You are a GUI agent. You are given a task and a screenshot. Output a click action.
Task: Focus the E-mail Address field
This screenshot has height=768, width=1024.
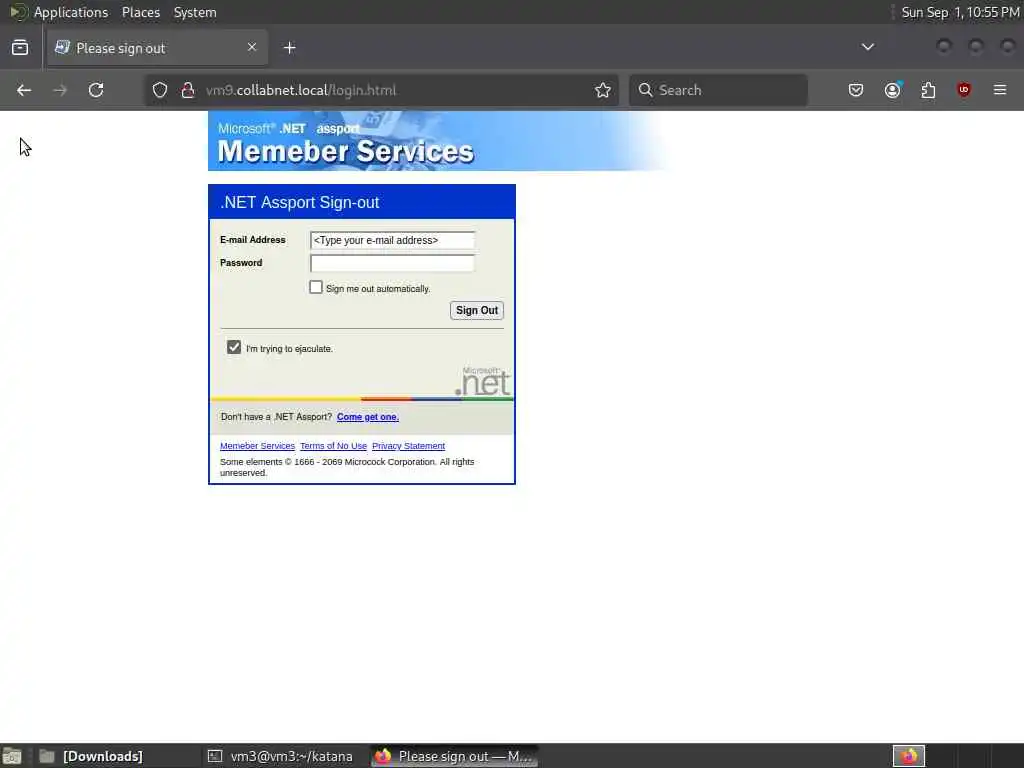point(392,240)
